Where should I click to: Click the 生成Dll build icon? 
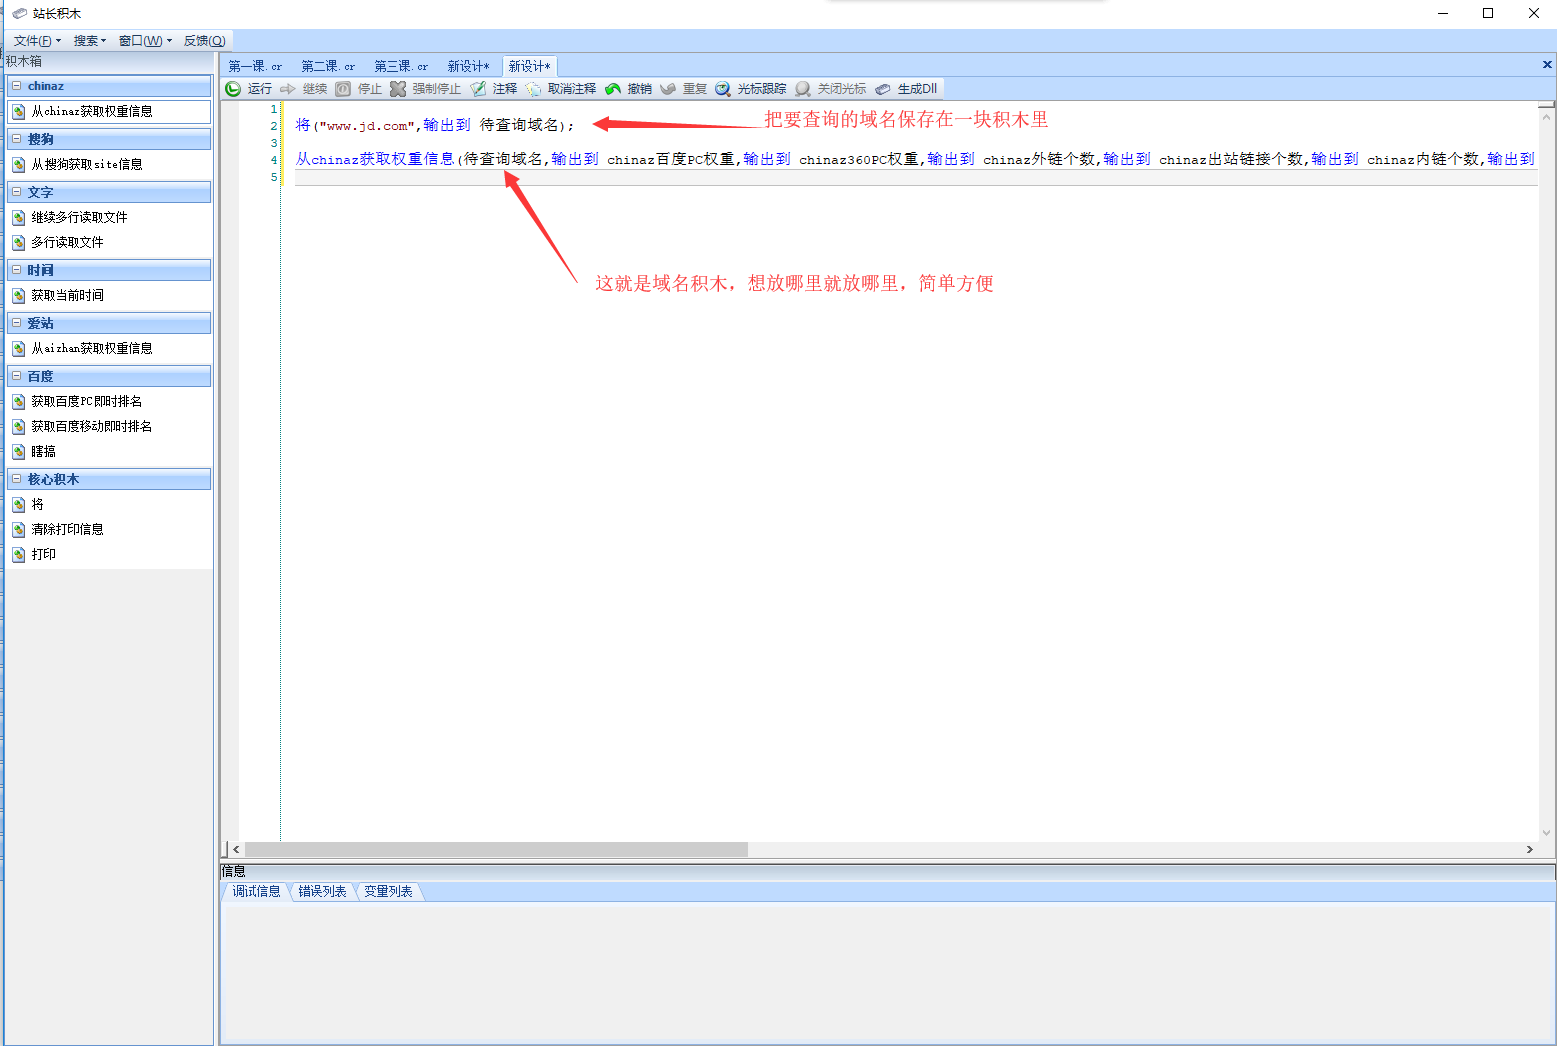coord(883,89)
